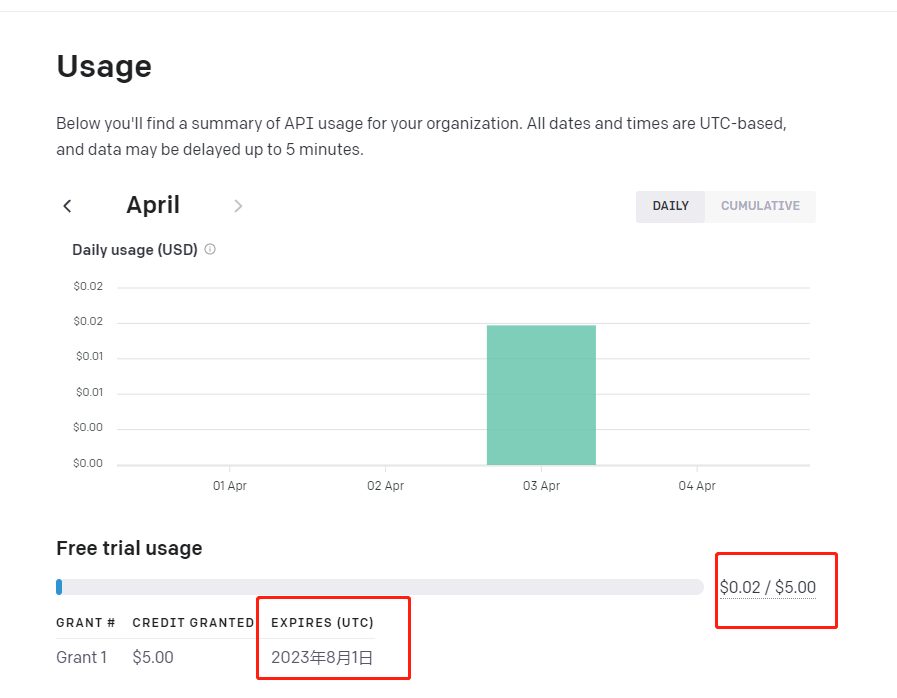
Task: Select the Grant 1 row cell
Action: click(82, 657)
